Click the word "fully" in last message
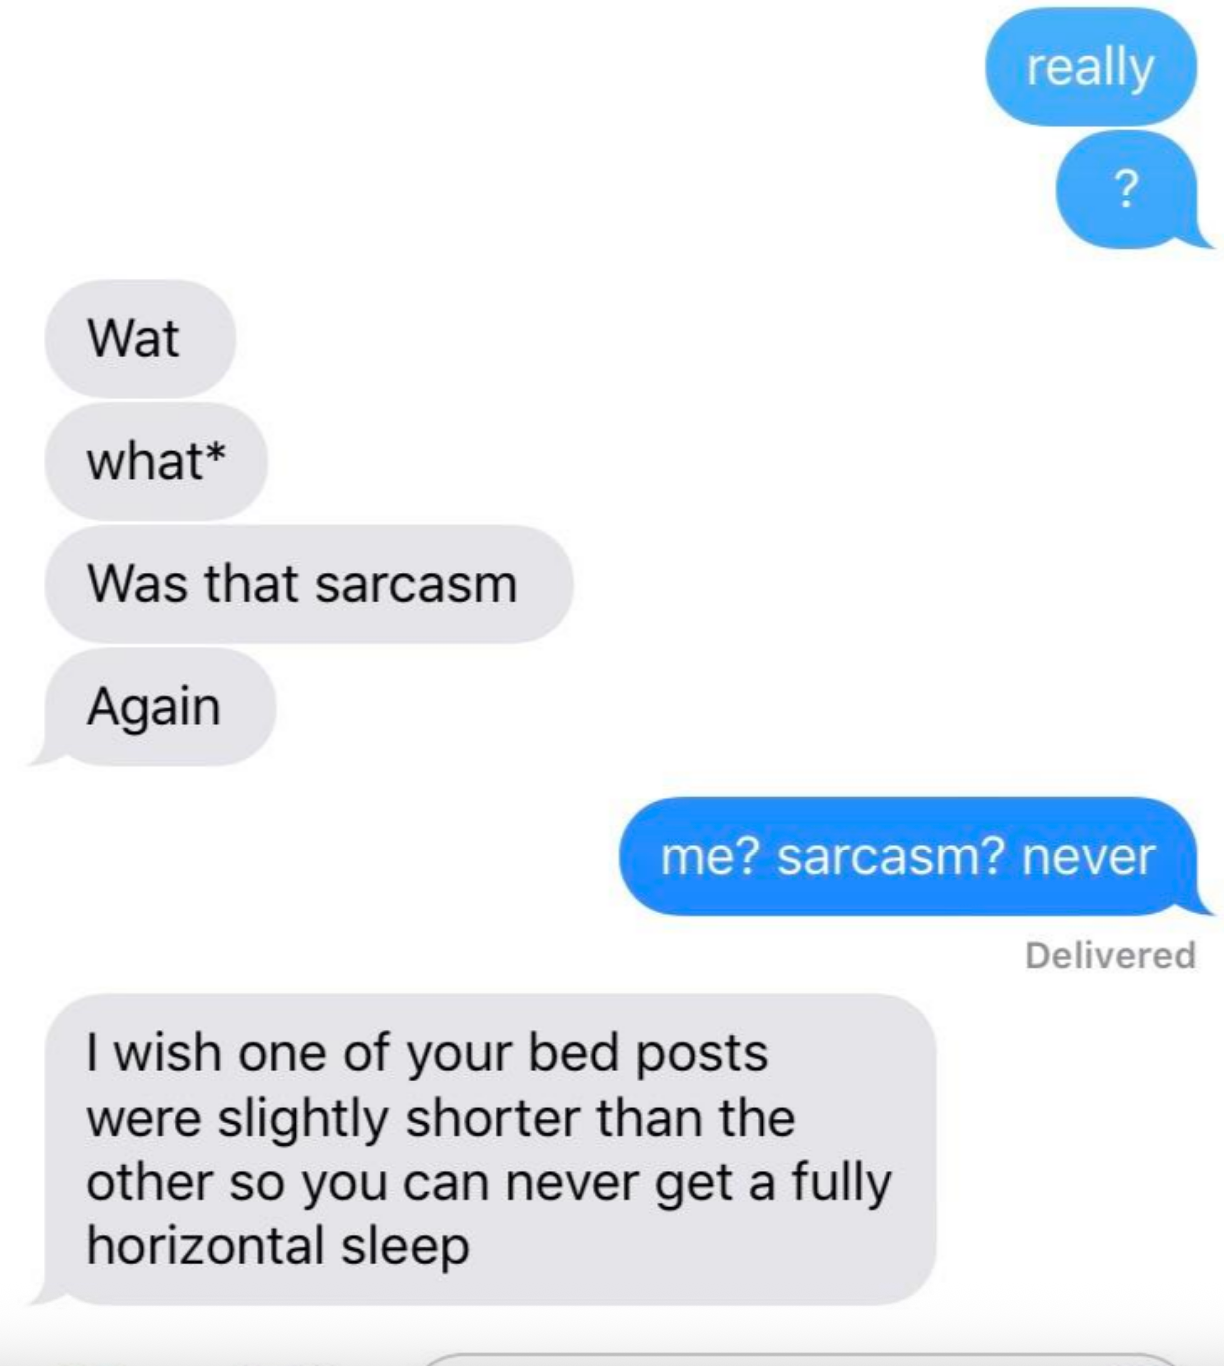 pyautogui.click(x=841, y=1184)
